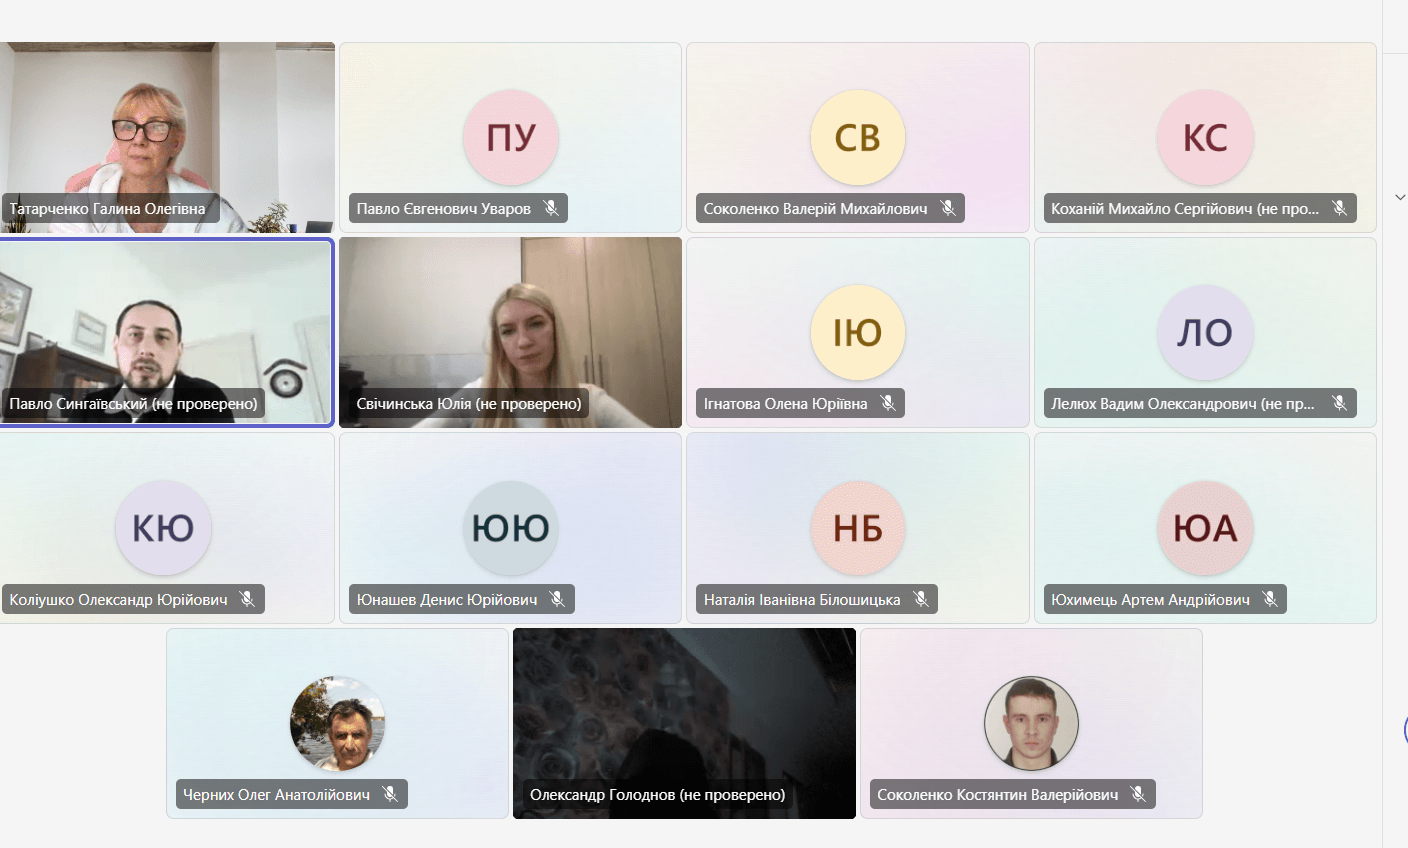Click the muted mic icon on Лелюх Вадим tile
The image size is (1408, 848).
[x=1339, y=403]
